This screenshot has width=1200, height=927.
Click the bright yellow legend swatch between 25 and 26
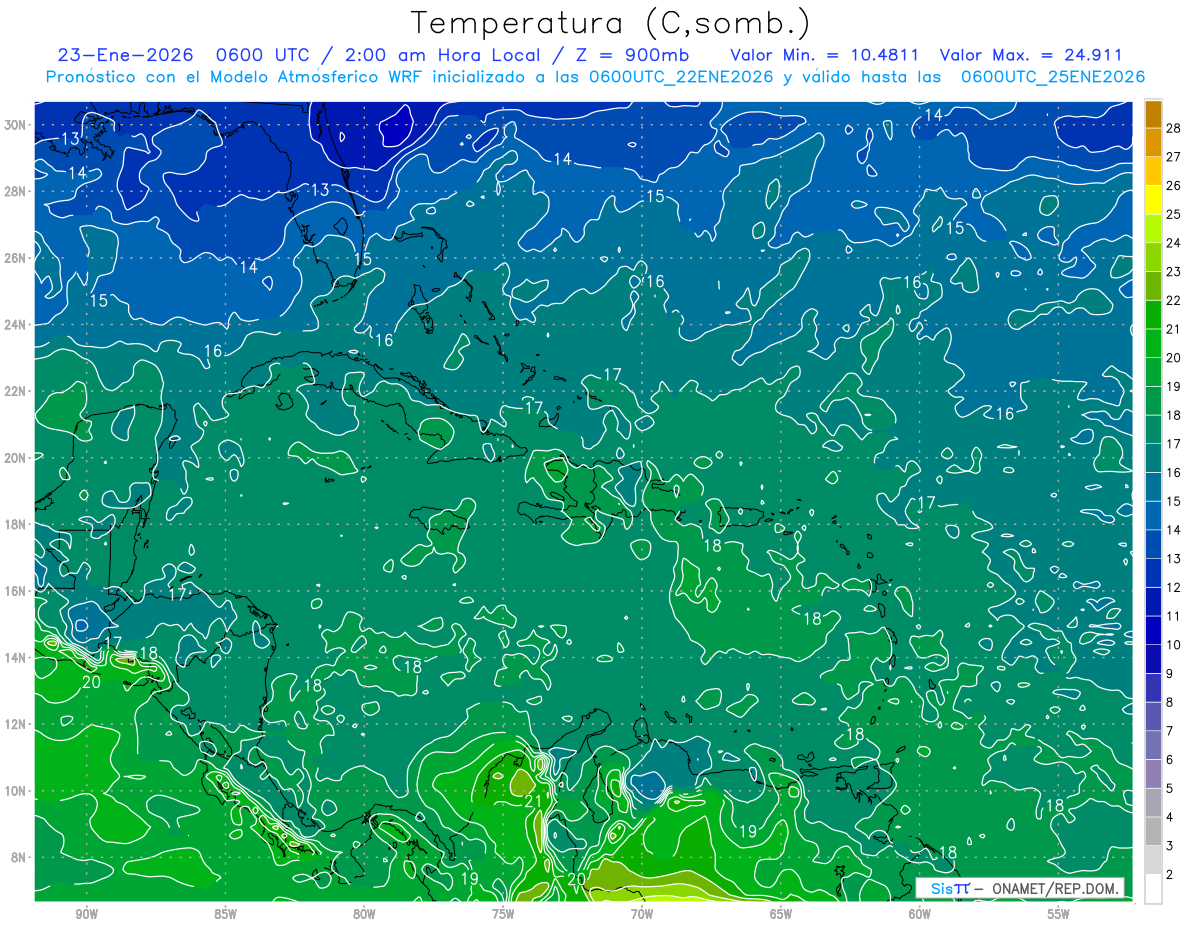(1153, 200)
